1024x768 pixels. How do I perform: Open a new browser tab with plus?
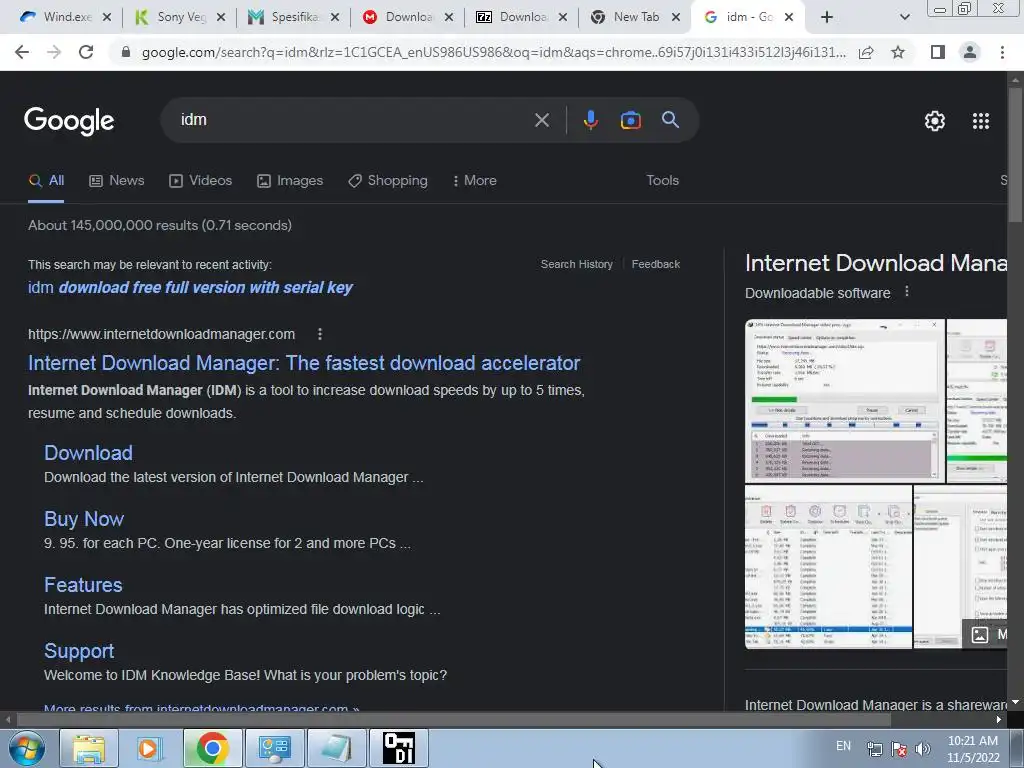(827, 17)
